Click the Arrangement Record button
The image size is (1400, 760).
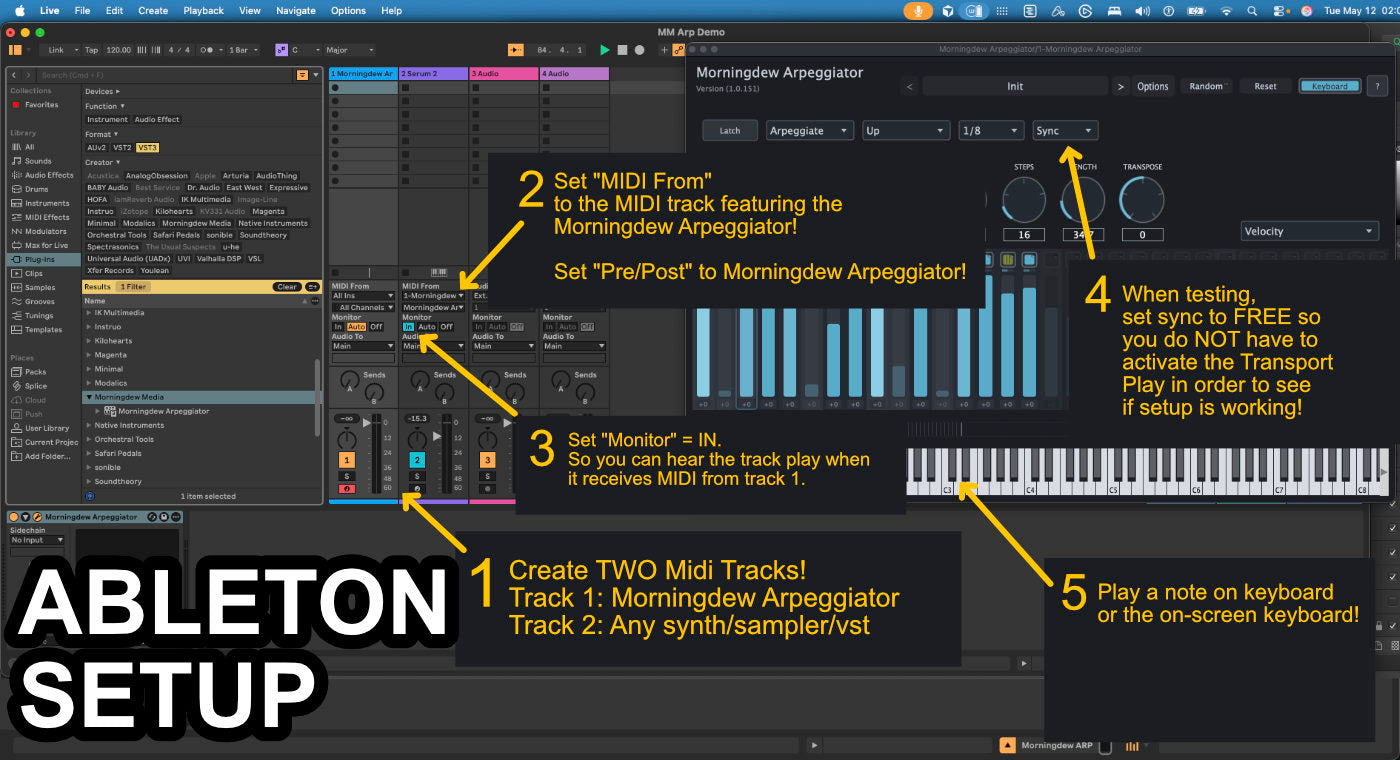pyautogui.click(x=640, y=50)
